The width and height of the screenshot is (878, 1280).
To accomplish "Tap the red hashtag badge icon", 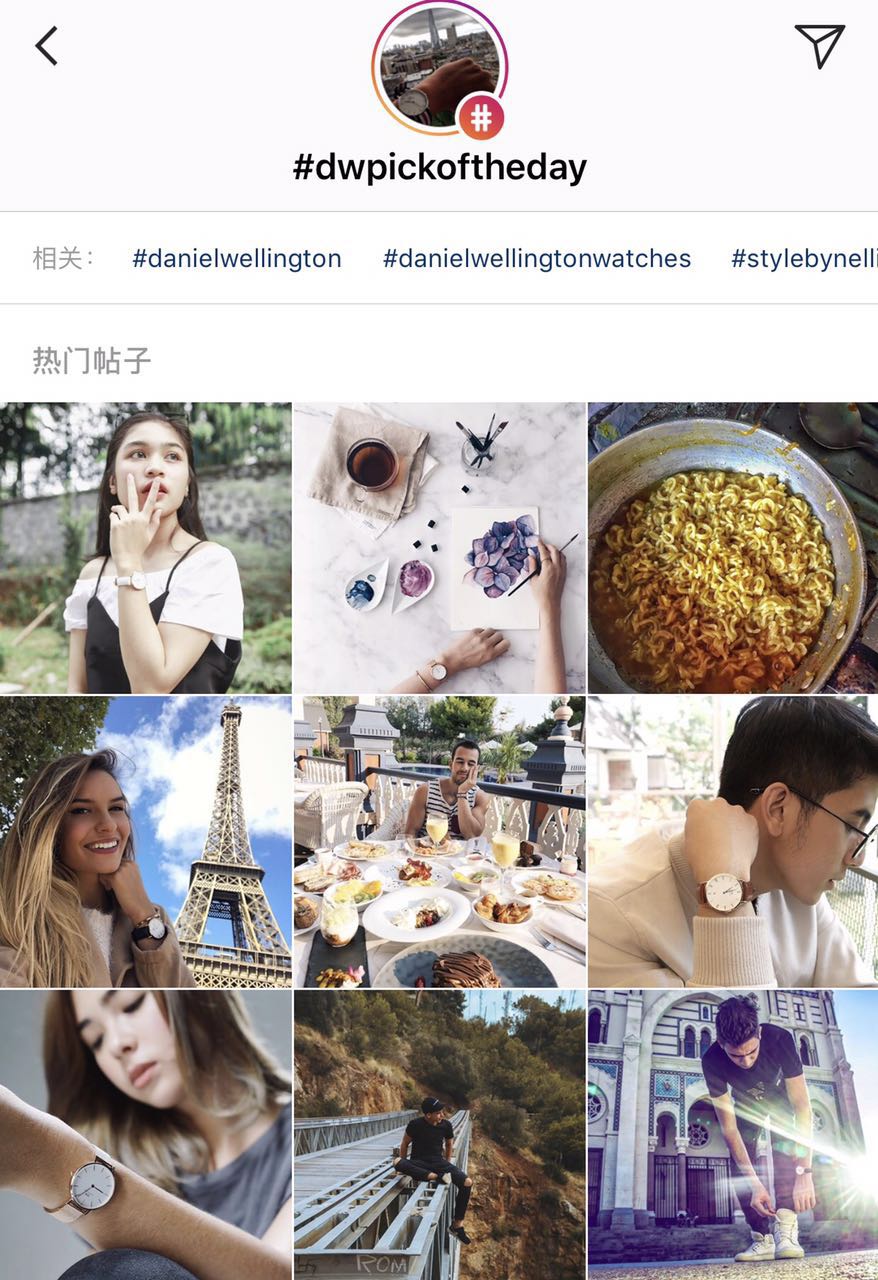I will point(481,119).
